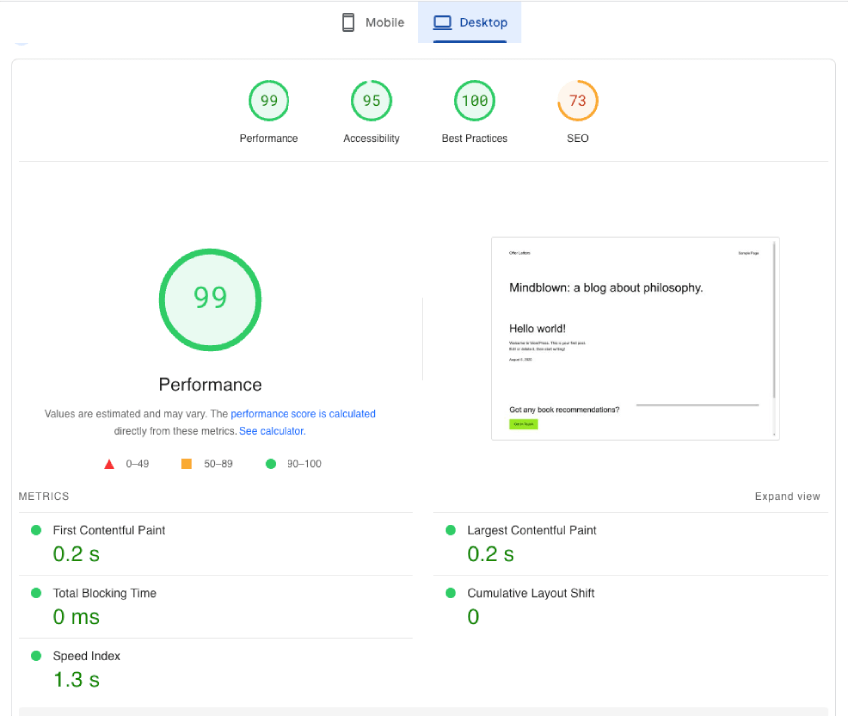Image resolution: width=848 pixels, height=716 pixels.
Task: Click the Best Practices label
Action: coord(474,138)
